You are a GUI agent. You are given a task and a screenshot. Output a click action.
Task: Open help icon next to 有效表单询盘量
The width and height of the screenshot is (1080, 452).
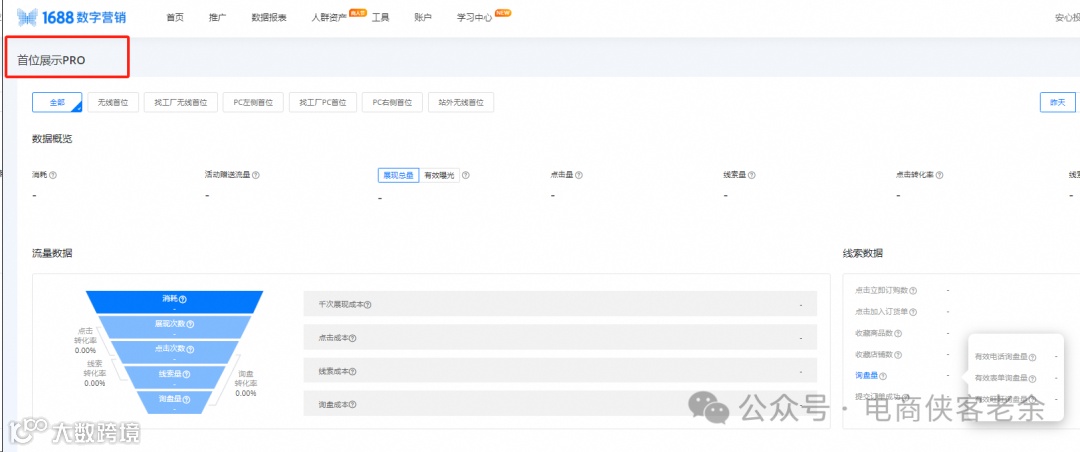[x=1032, y=378]
